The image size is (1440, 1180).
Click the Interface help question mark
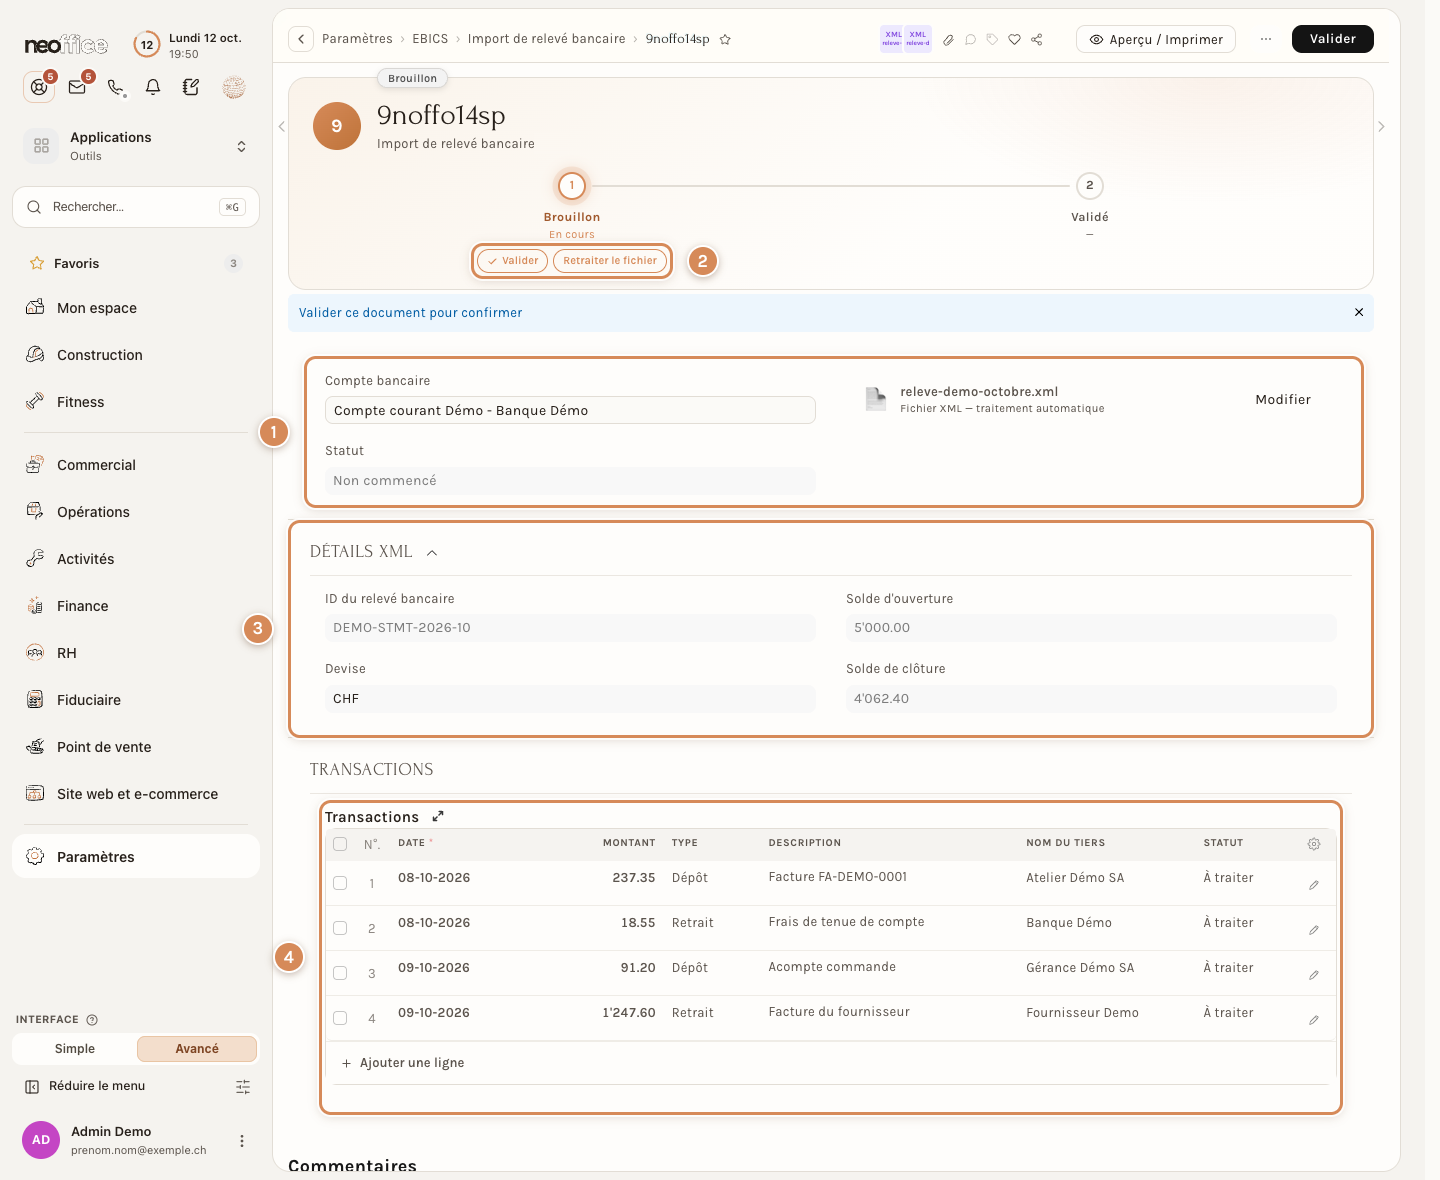pos(92,1020)
